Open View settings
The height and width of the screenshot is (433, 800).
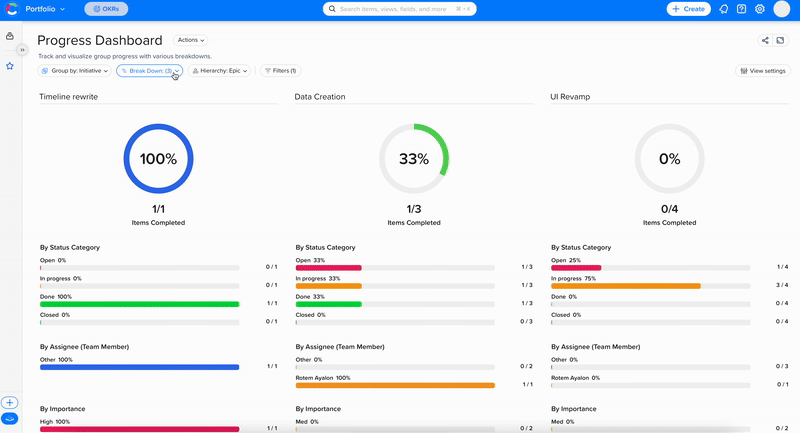point(762,71)
